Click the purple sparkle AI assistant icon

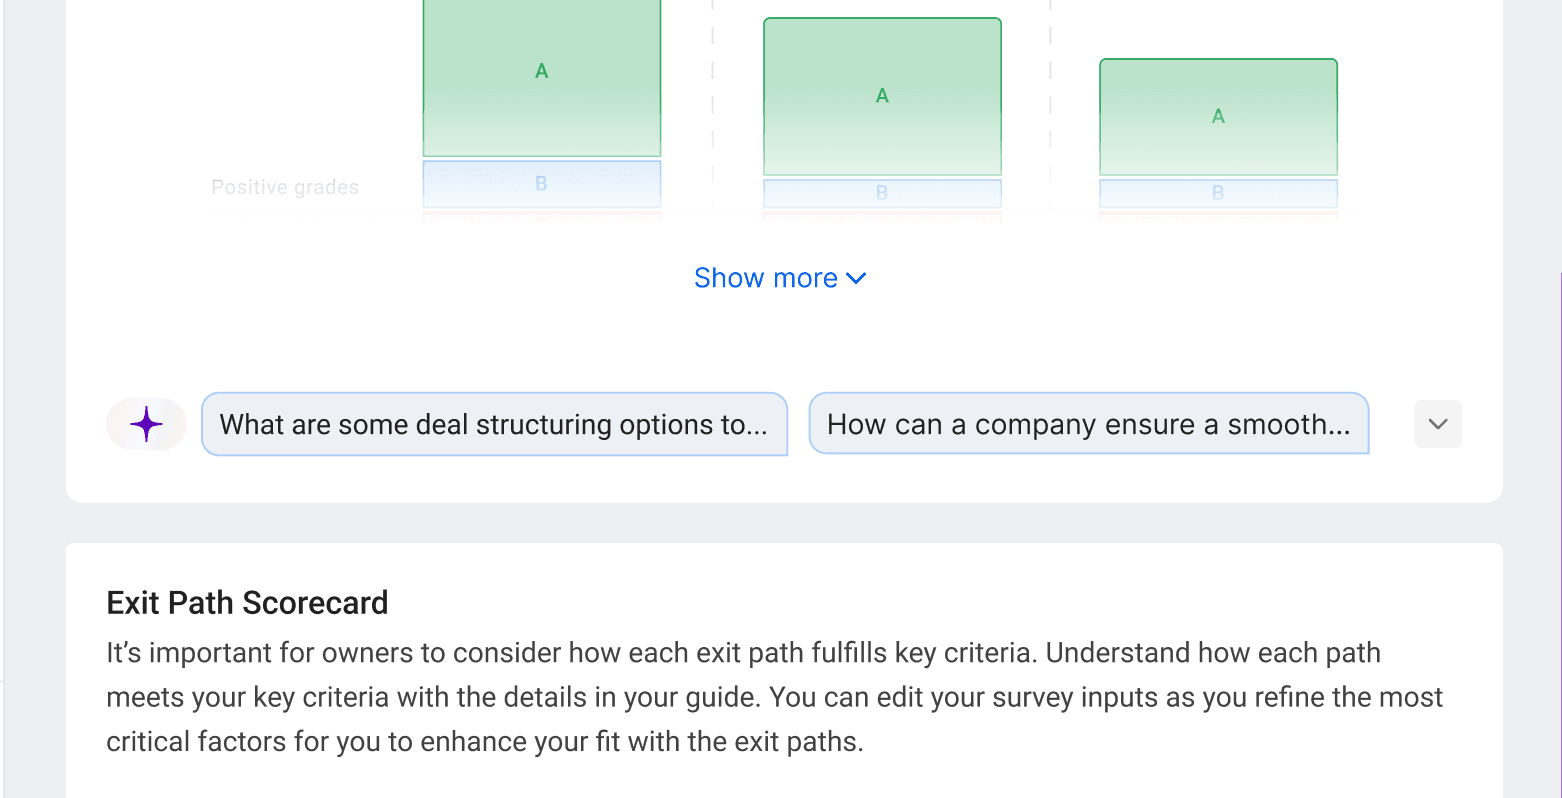(146, 424)
